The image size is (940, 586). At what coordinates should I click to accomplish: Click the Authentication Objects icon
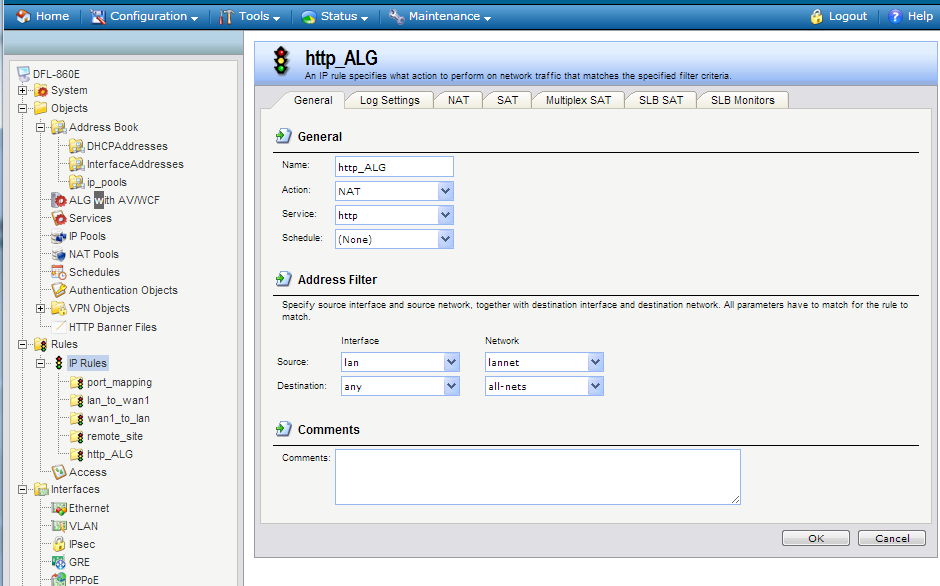click(x=59, y=290)
